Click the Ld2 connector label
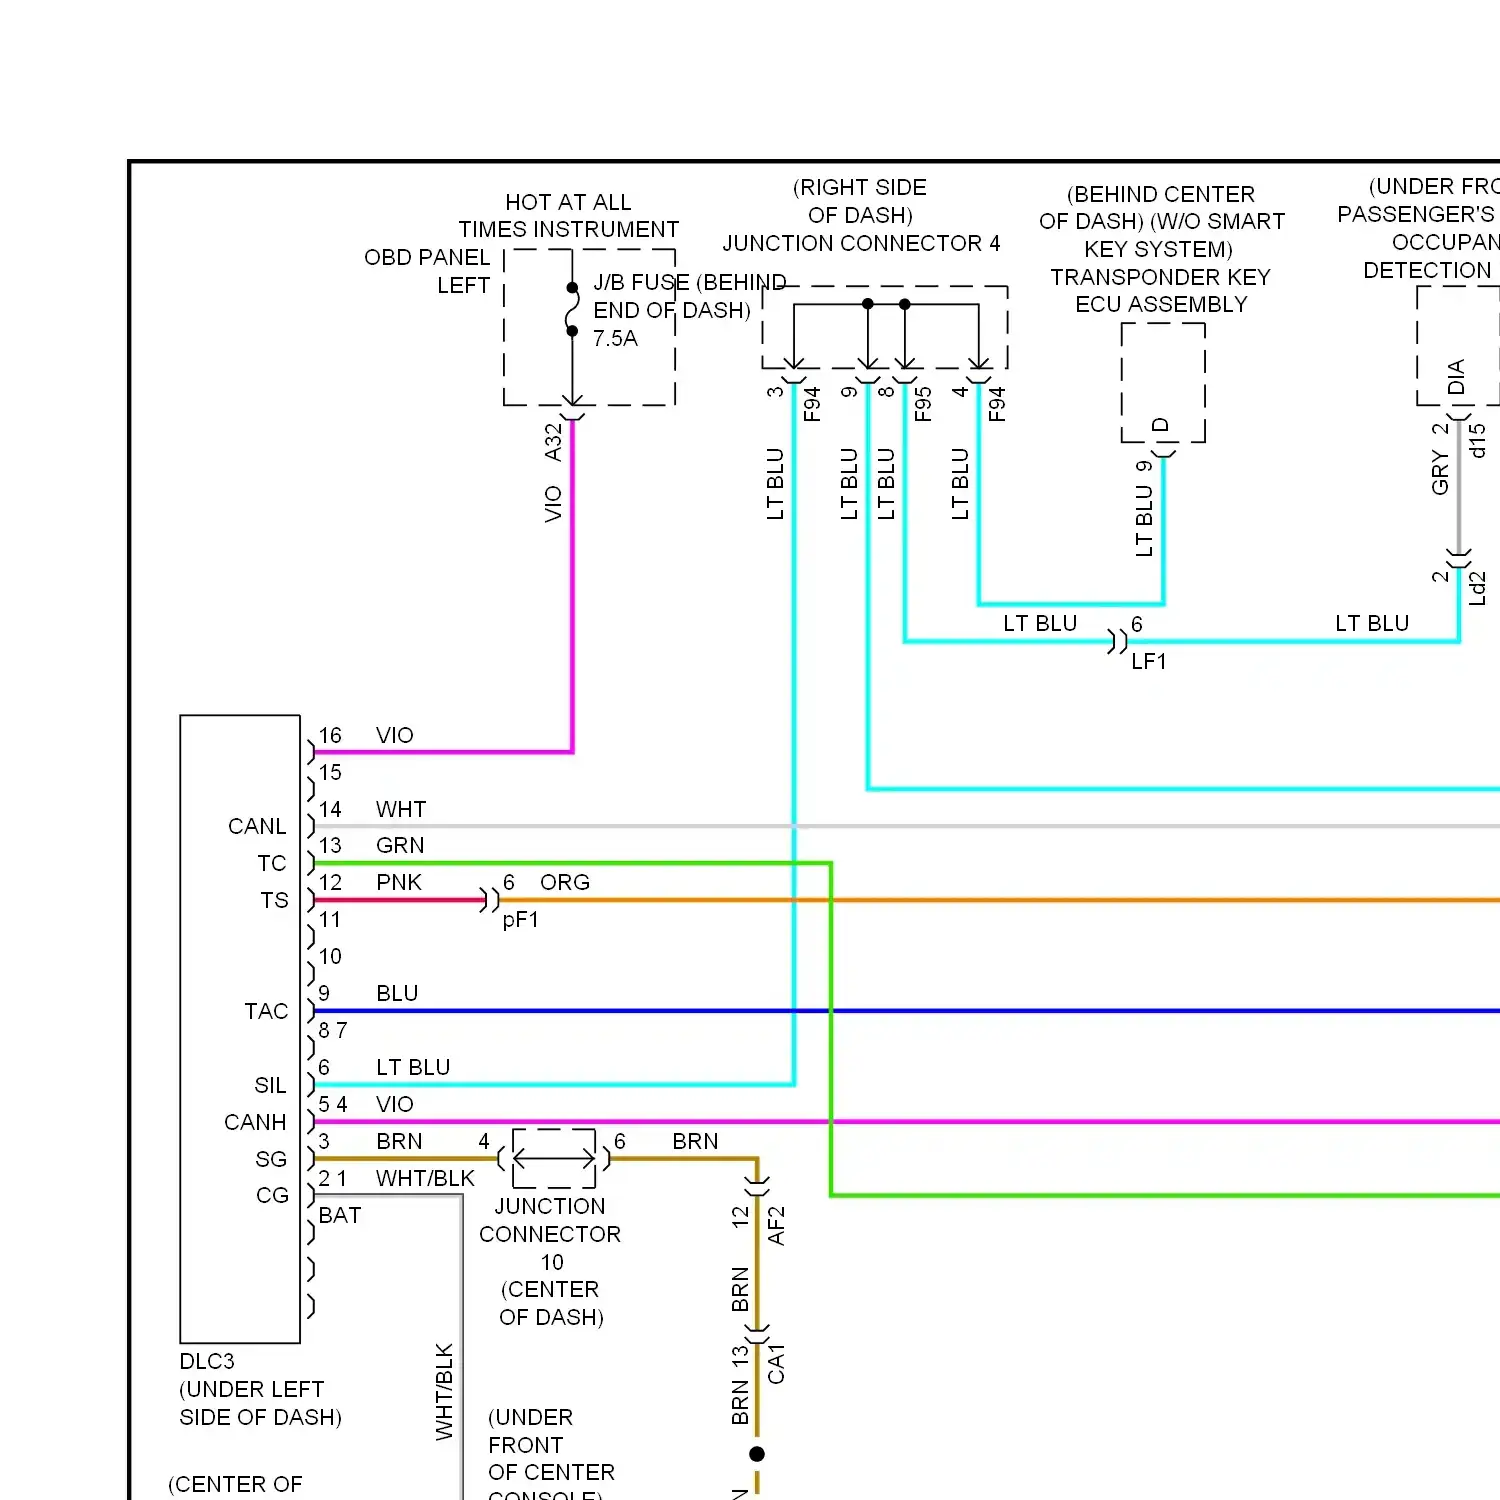This screenshot has width=1500, height=1500. point(1478,589)
